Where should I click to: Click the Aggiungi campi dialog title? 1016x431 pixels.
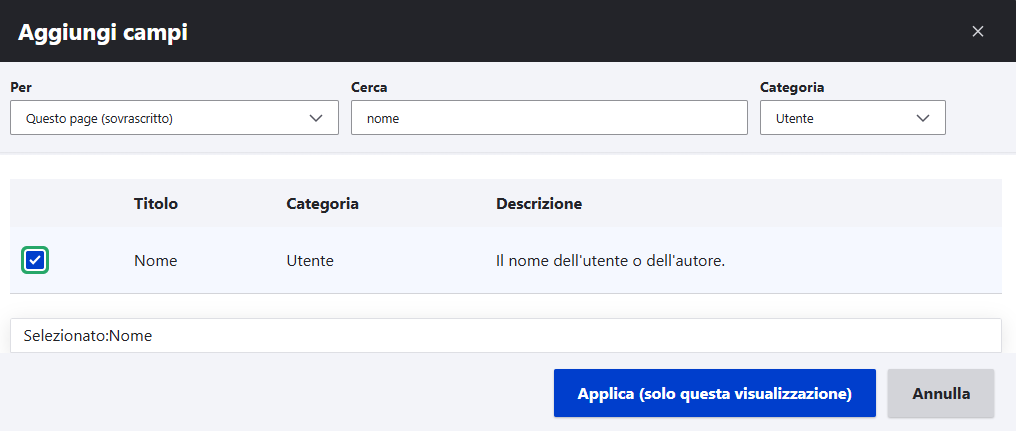103,32
